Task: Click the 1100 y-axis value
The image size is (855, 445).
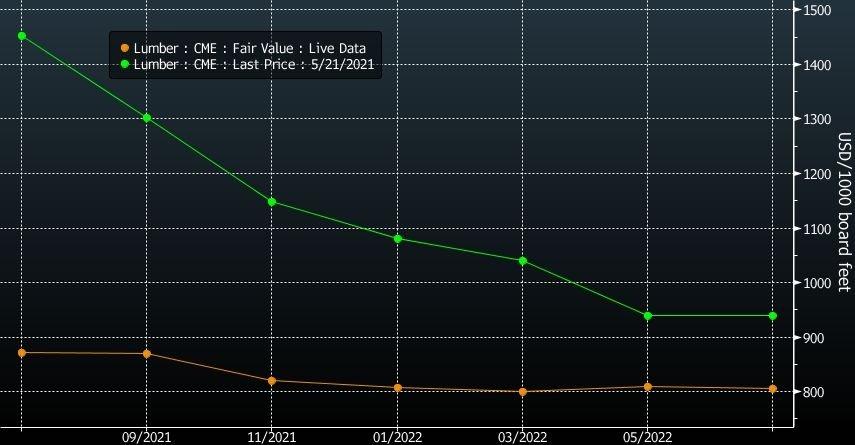Action: pos(817,229)
